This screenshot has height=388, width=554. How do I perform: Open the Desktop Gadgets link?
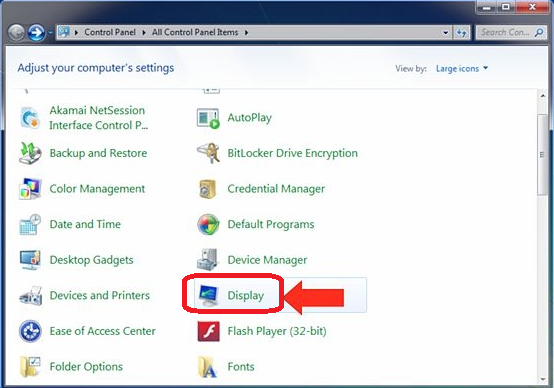coord(92,260)
